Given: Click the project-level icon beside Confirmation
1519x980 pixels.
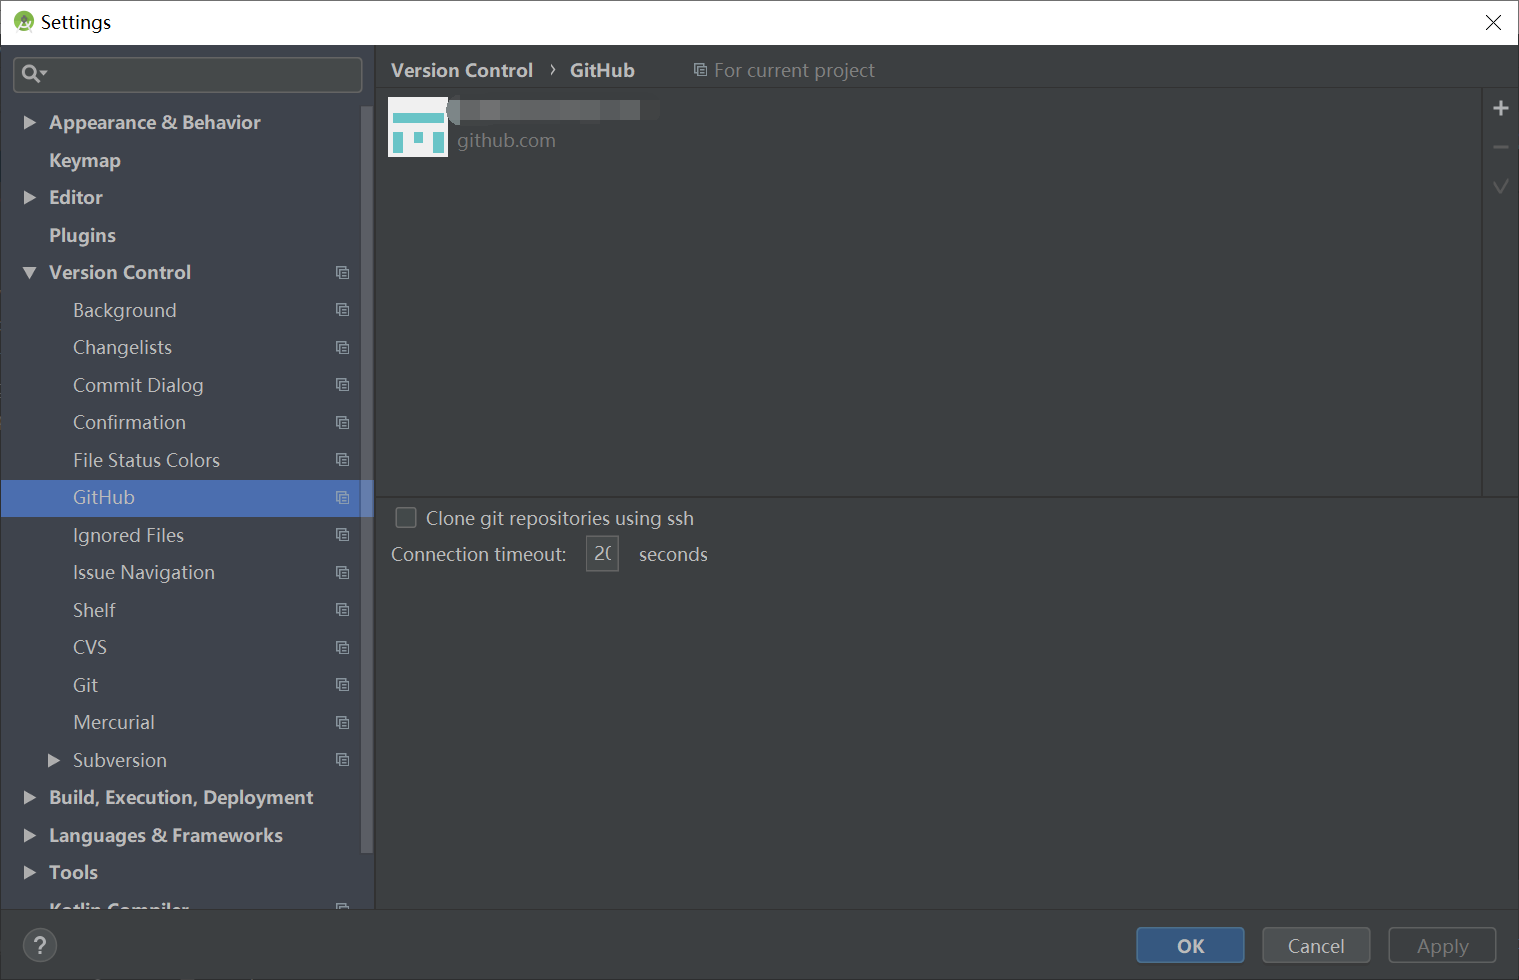Looking at the screenshot, I should click(x=342, y=423).
